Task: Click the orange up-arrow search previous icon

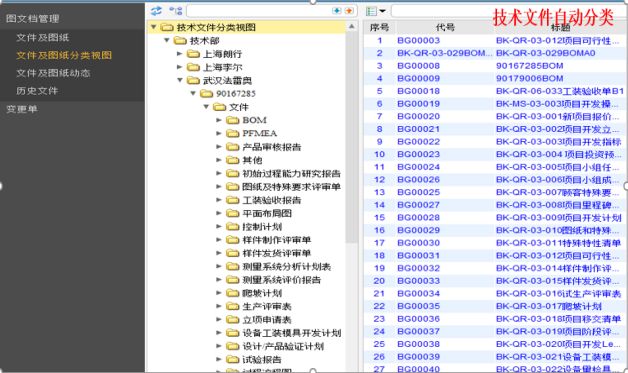Action: coord(349,11)
